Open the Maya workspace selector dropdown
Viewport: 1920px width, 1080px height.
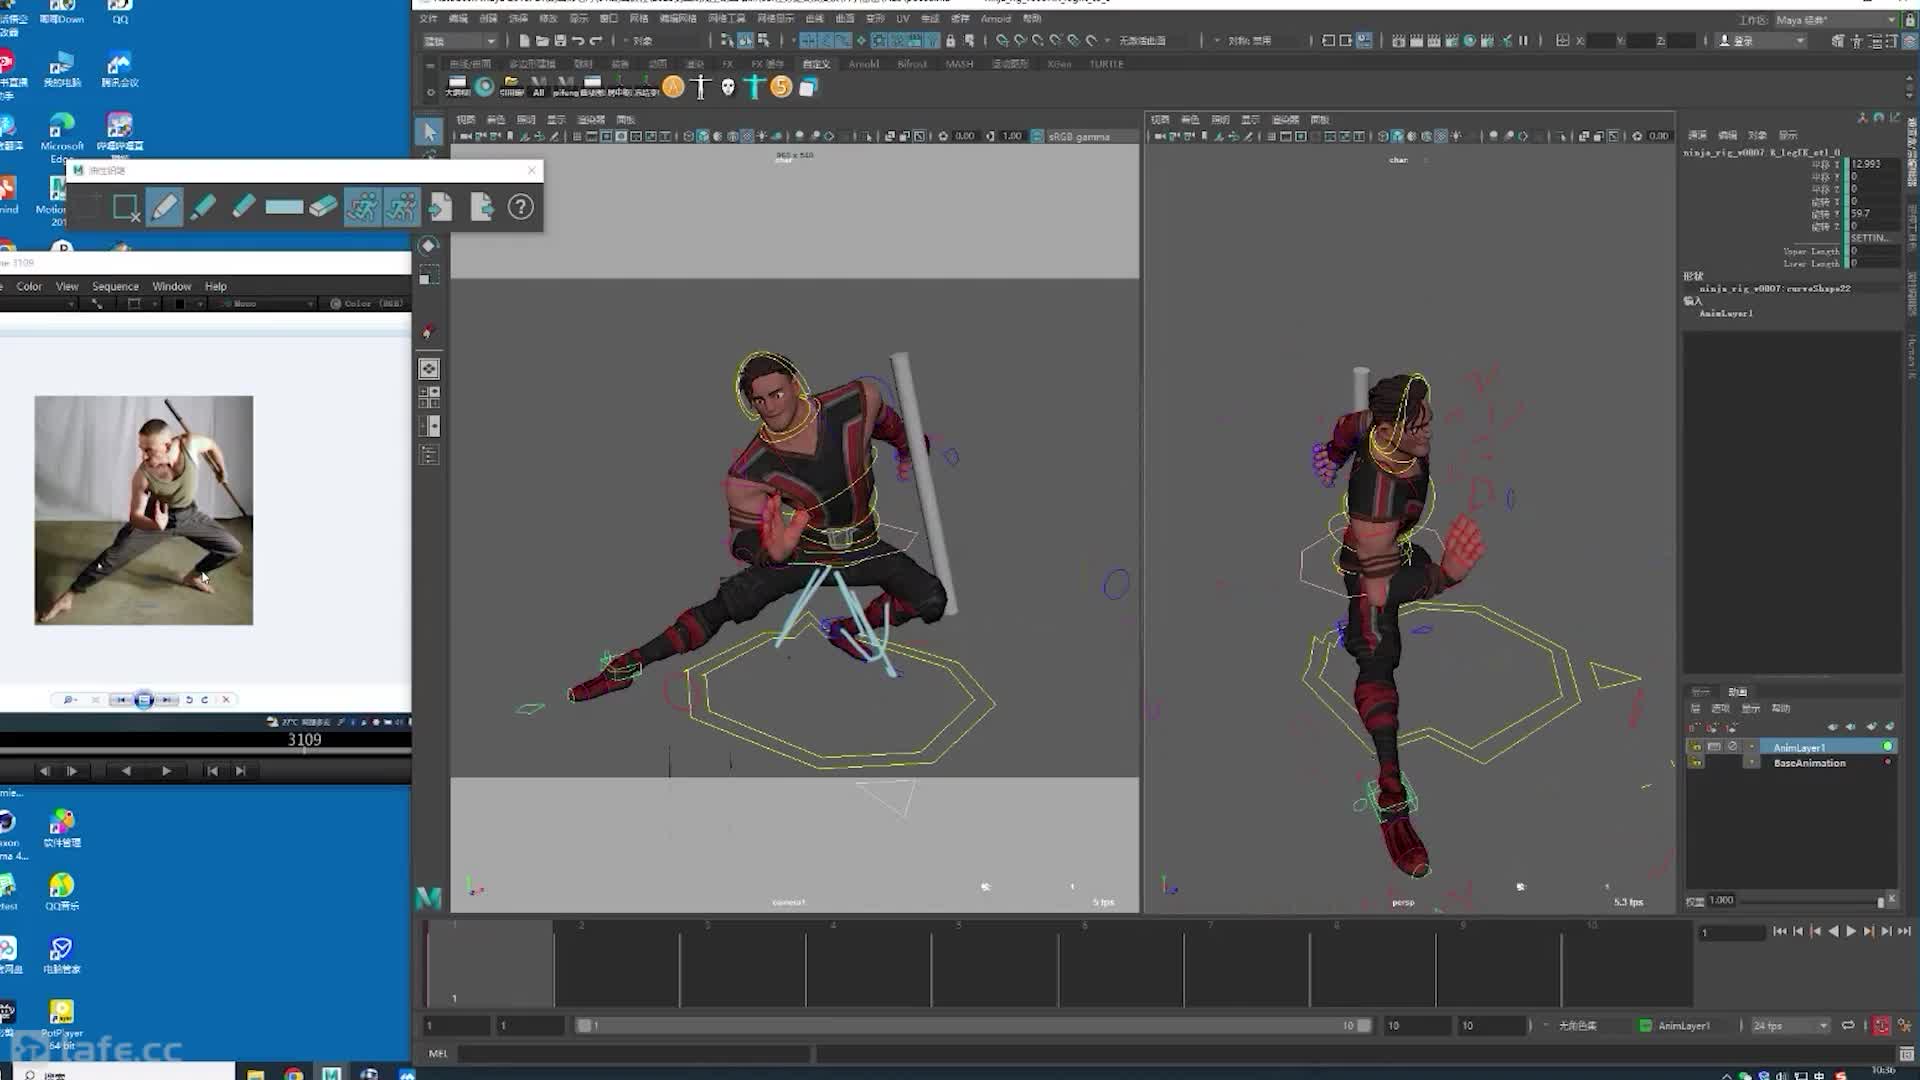pyautogui.click(x=1835, y=20)
